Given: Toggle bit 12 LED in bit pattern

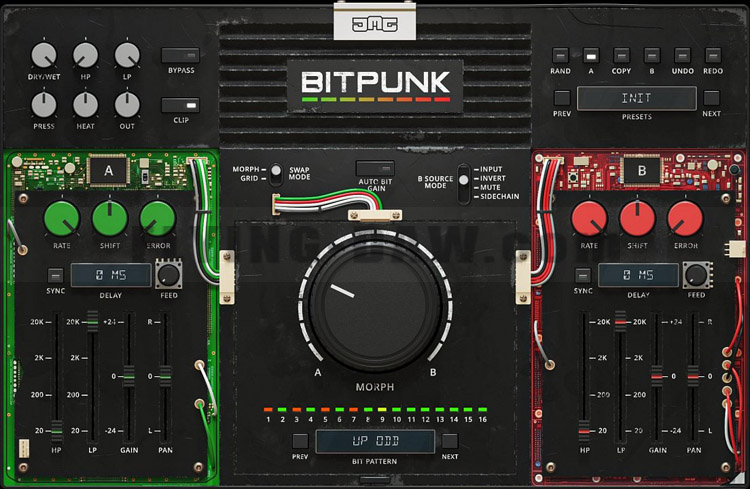Looking at the screenshot, I should [x=425, y=410].
